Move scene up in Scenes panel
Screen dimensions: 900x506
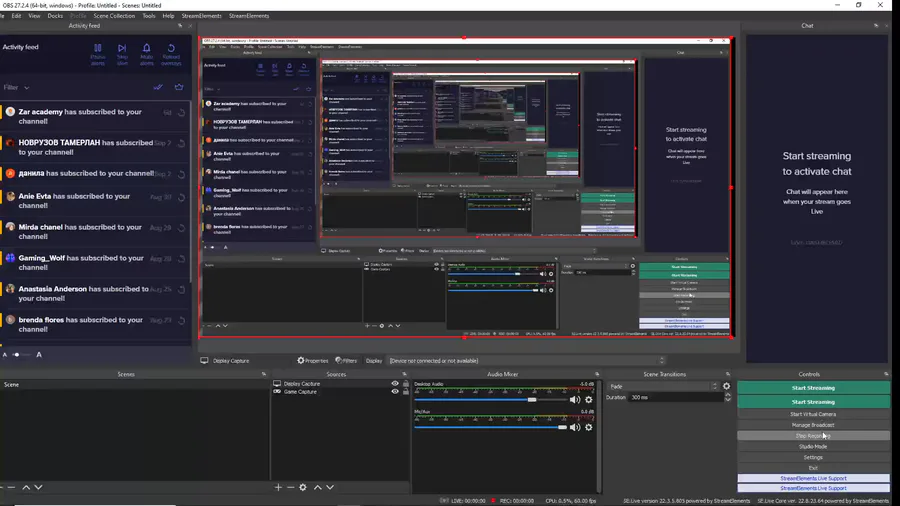[x=26, y=487]
